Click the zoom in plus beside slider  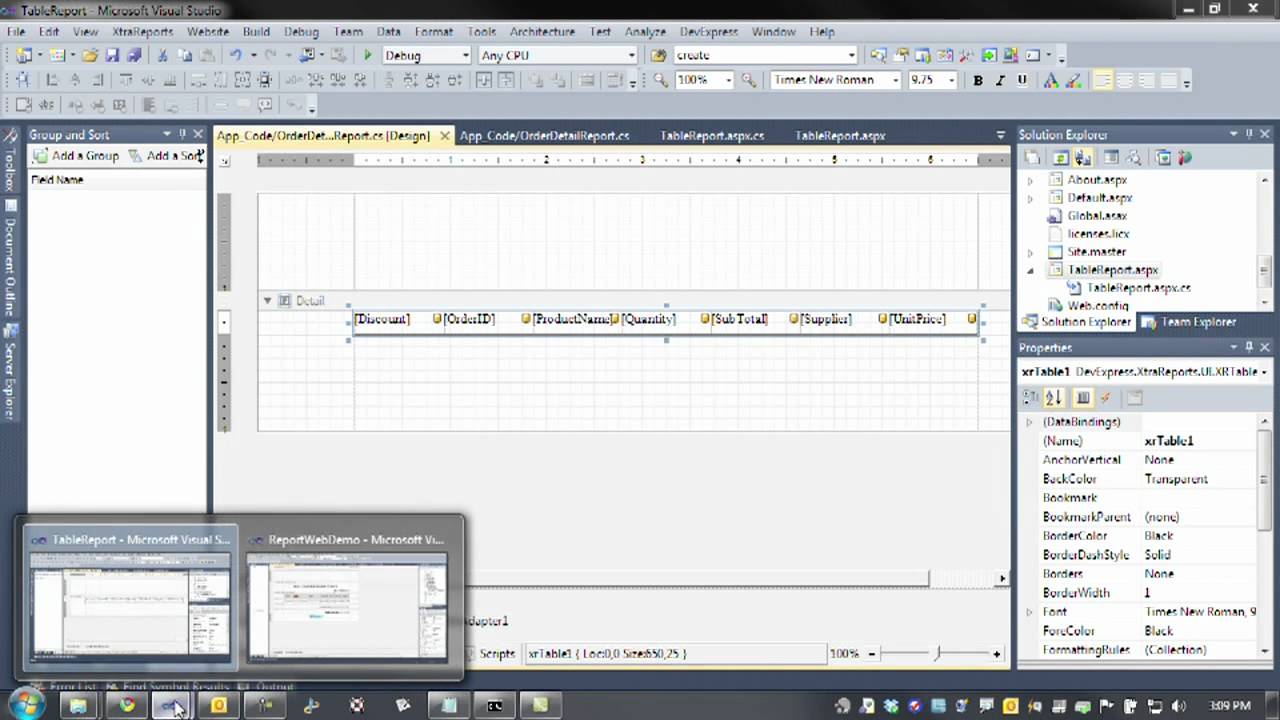(x=996, y=654)
